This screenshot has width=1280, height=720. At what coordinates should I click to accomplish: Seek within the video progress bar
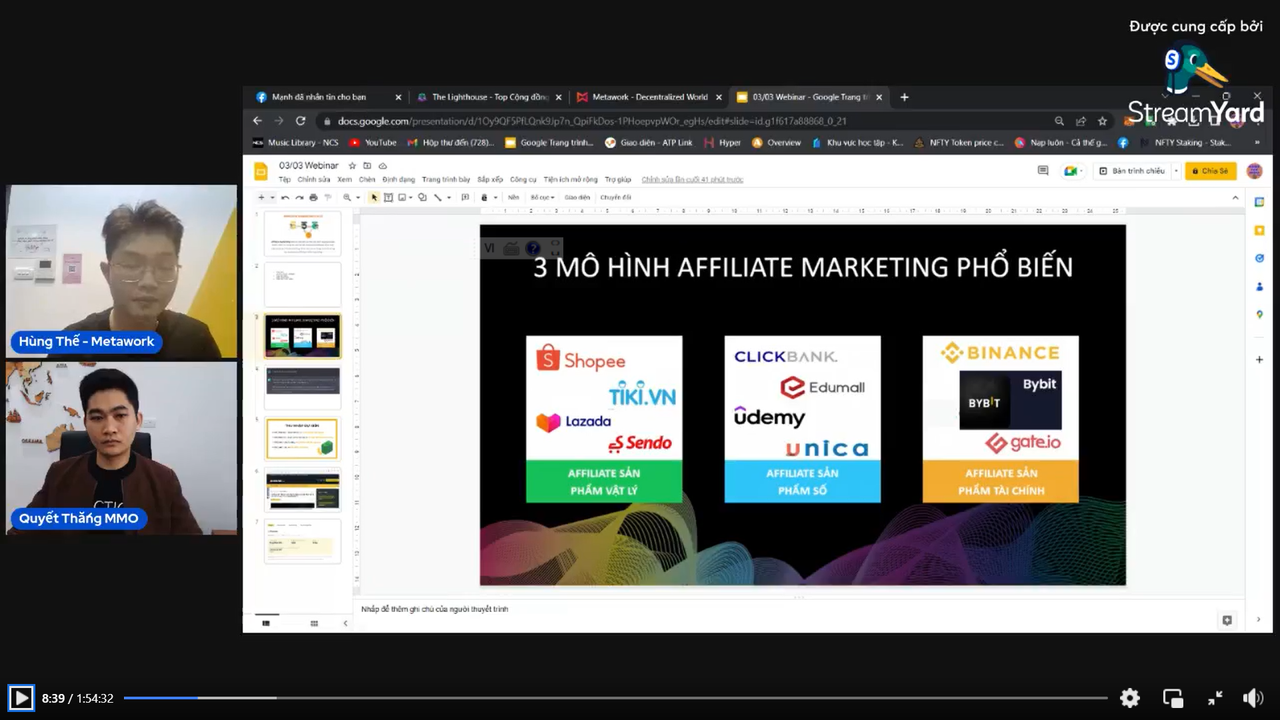[615, 698]
